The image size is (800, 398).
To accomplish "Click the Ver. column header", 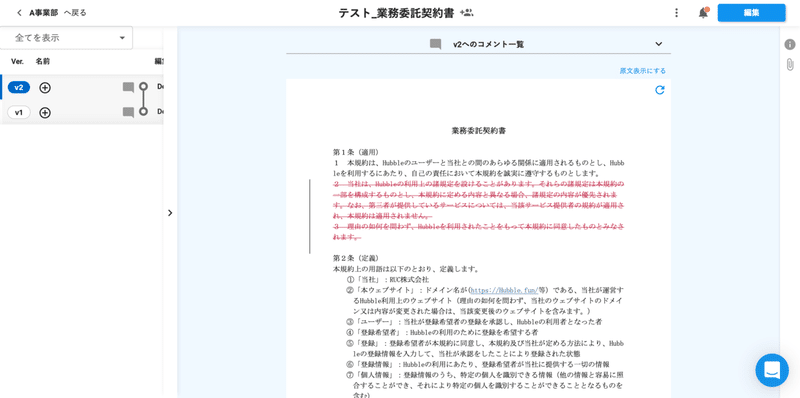I will [17, 61].
